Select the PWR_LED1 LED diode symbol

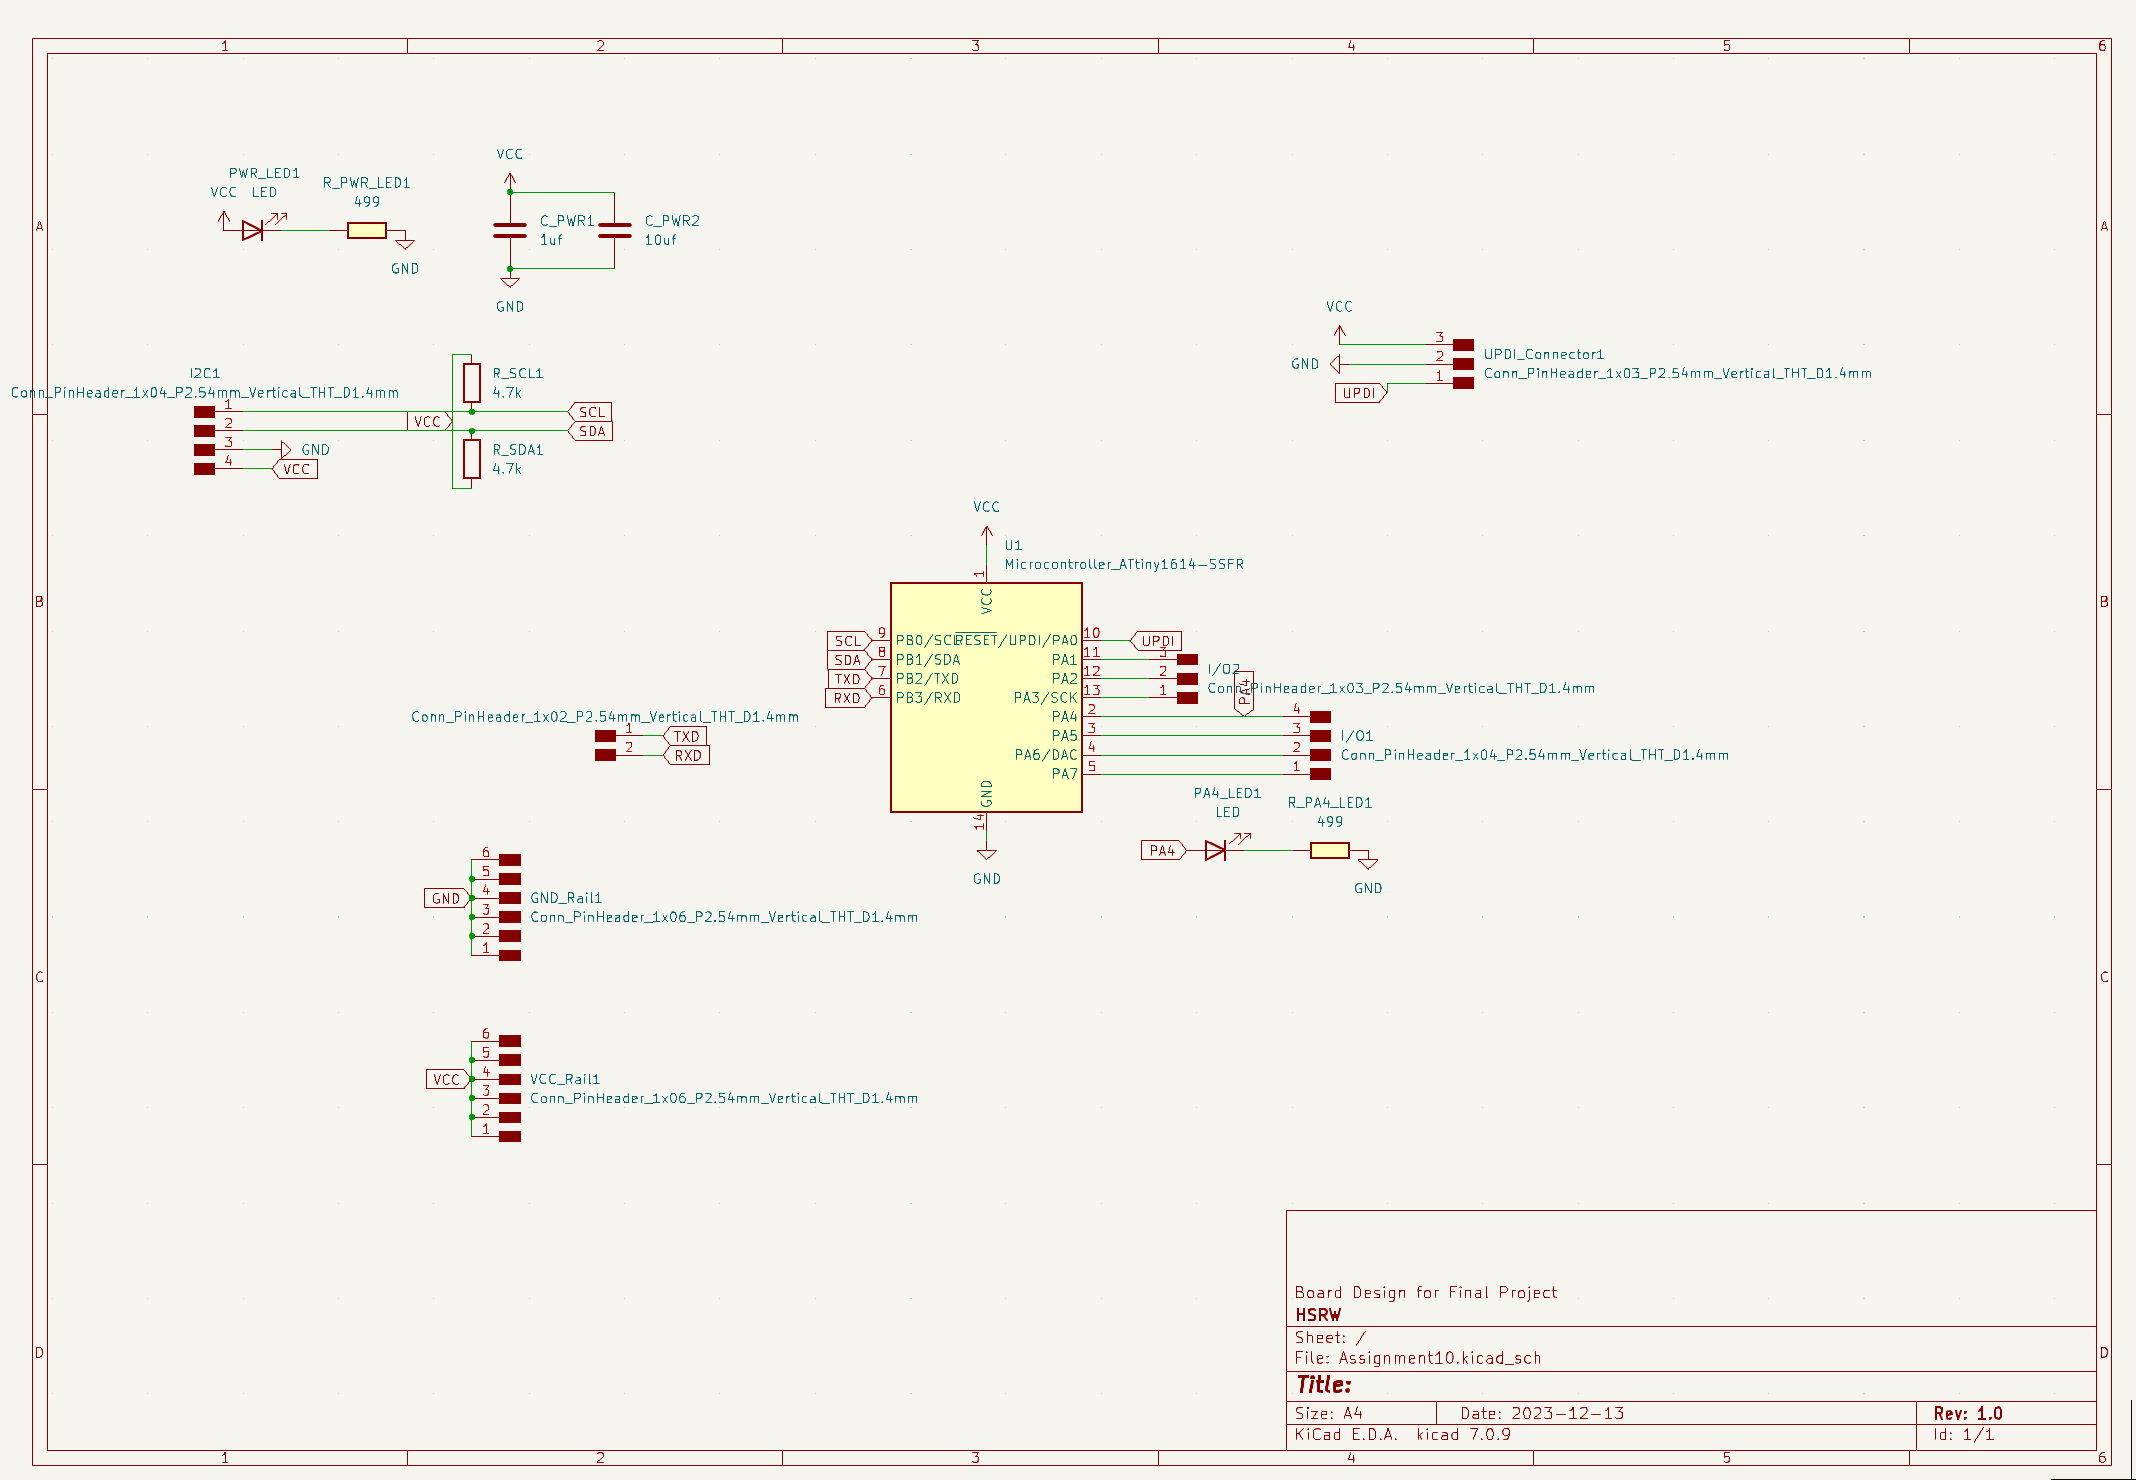point(253,230)
